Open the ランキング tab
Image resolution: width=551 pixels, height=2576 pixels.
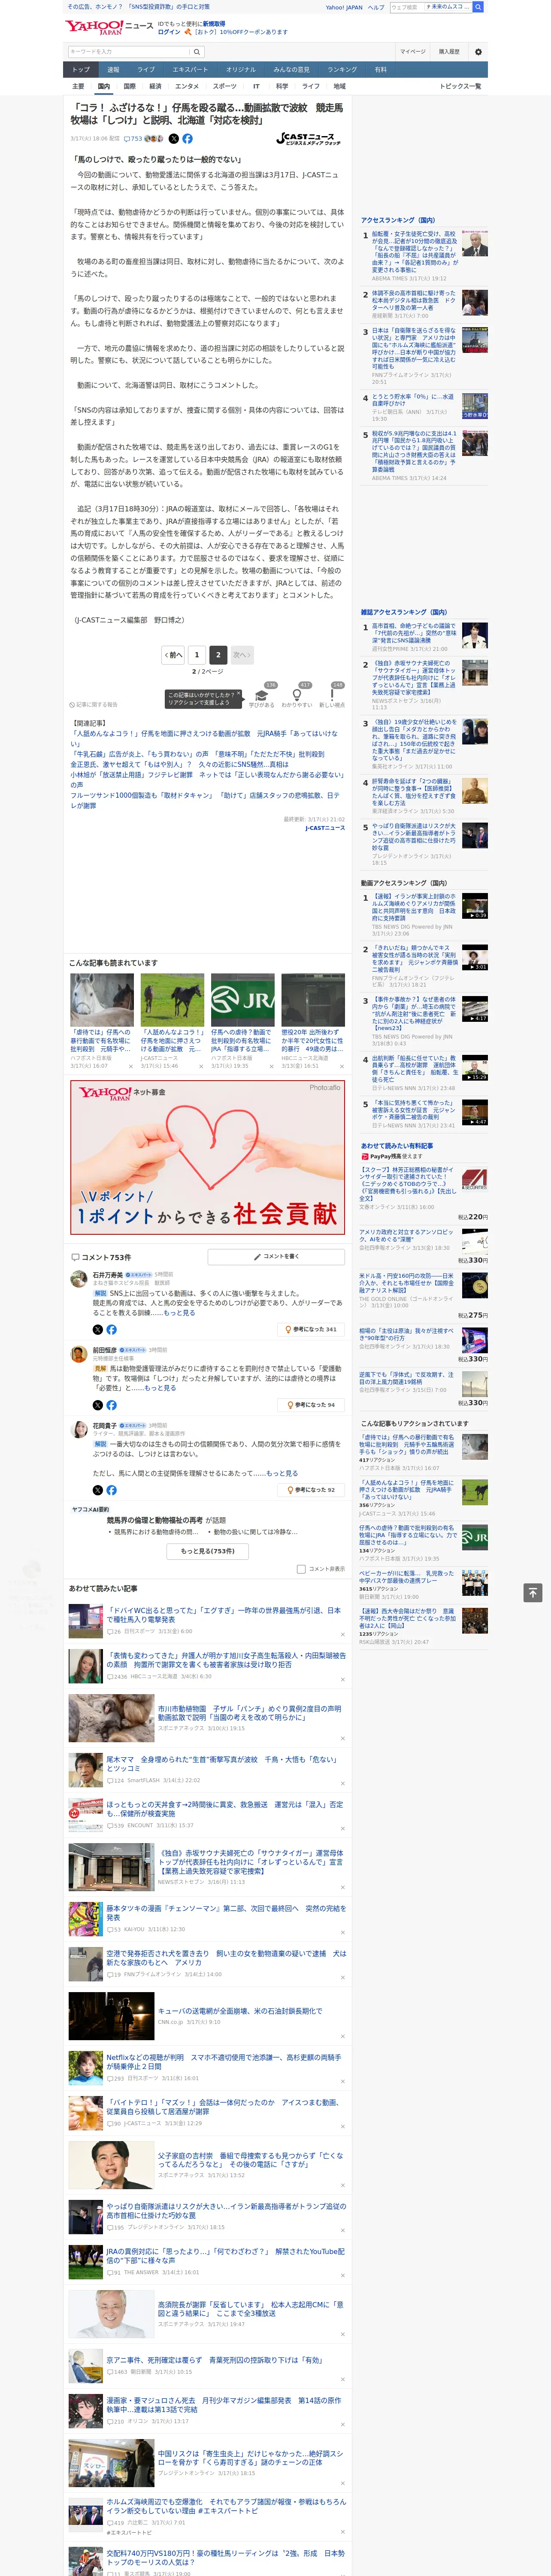pos(342,69)
